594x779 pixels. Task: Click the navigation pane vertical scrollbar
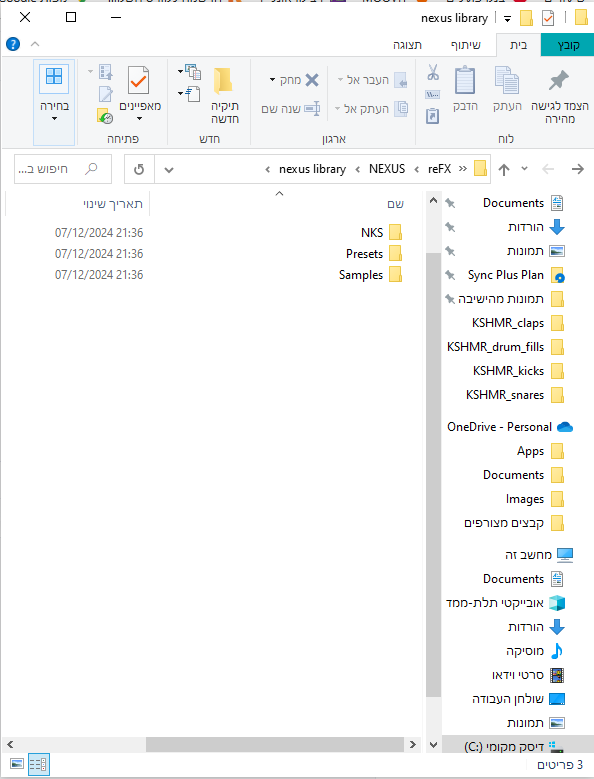[x=433, y=474]
